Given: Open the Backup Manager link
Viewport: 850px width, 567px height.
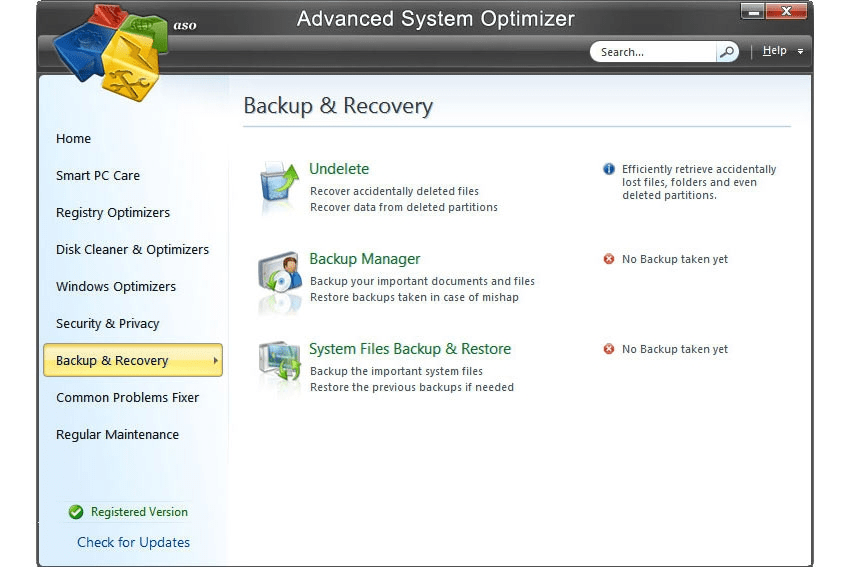Looking at the screenshot, I should pyautogui.click(x=365, y=259).
